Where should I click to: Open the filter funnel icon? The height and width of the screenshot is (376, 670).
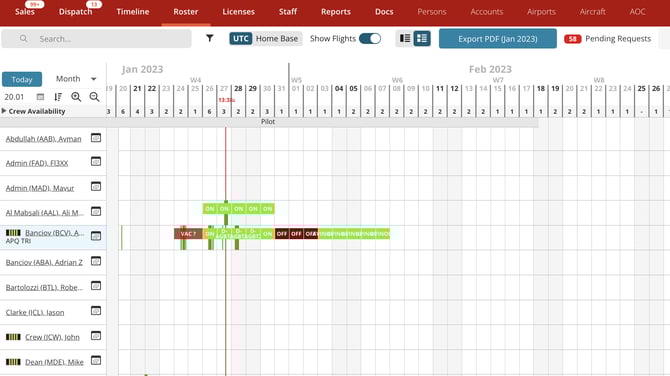(209, 38)
